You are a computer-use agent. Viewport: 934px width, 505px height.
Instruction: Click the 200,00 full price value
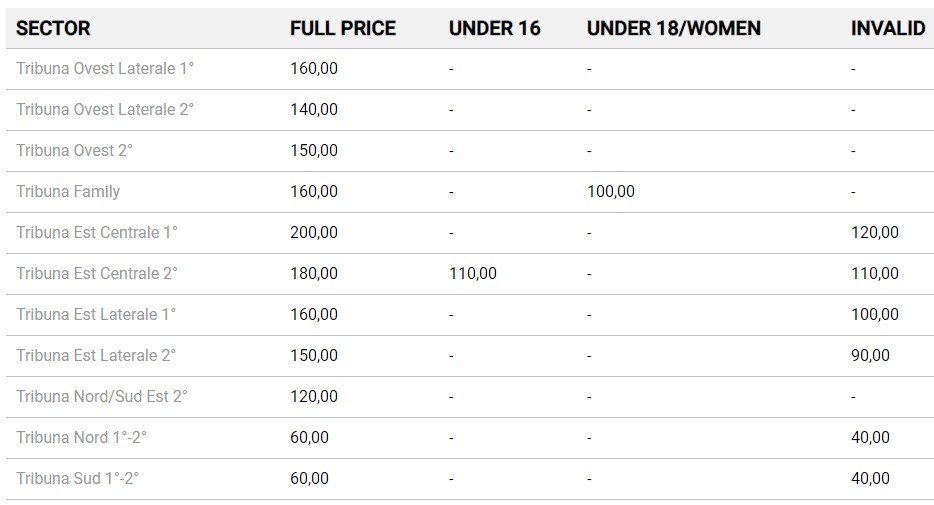pyautogui.click(x=314, y=233)
